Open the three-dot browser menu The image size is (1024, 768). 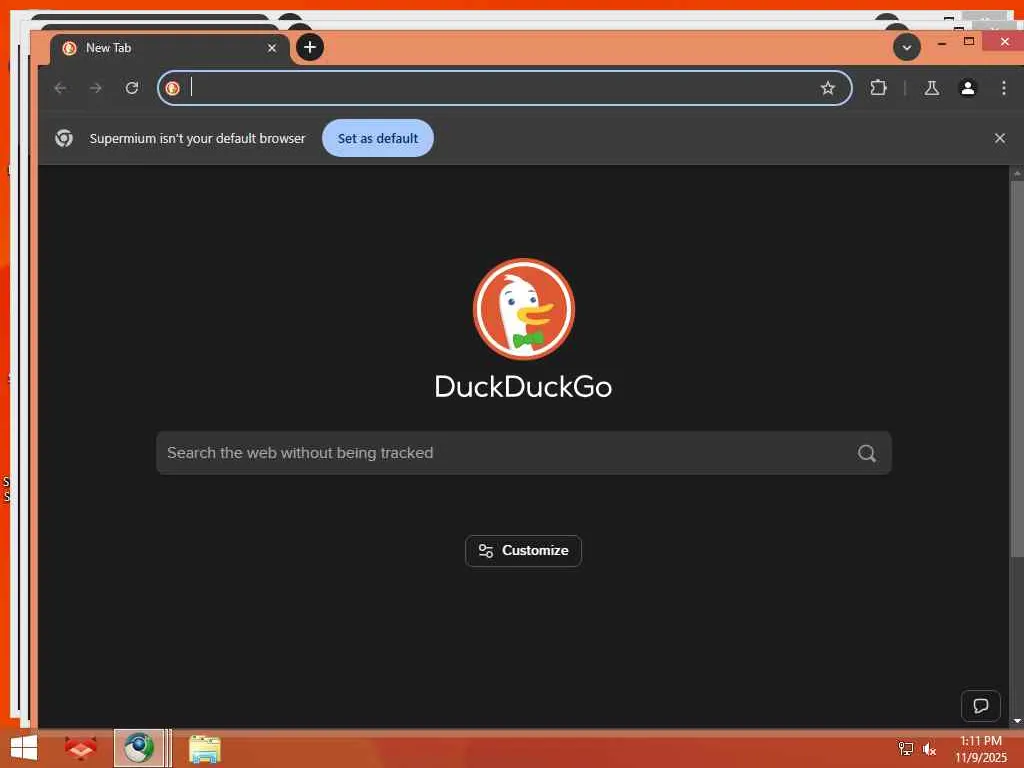[x=1004, y=88]
